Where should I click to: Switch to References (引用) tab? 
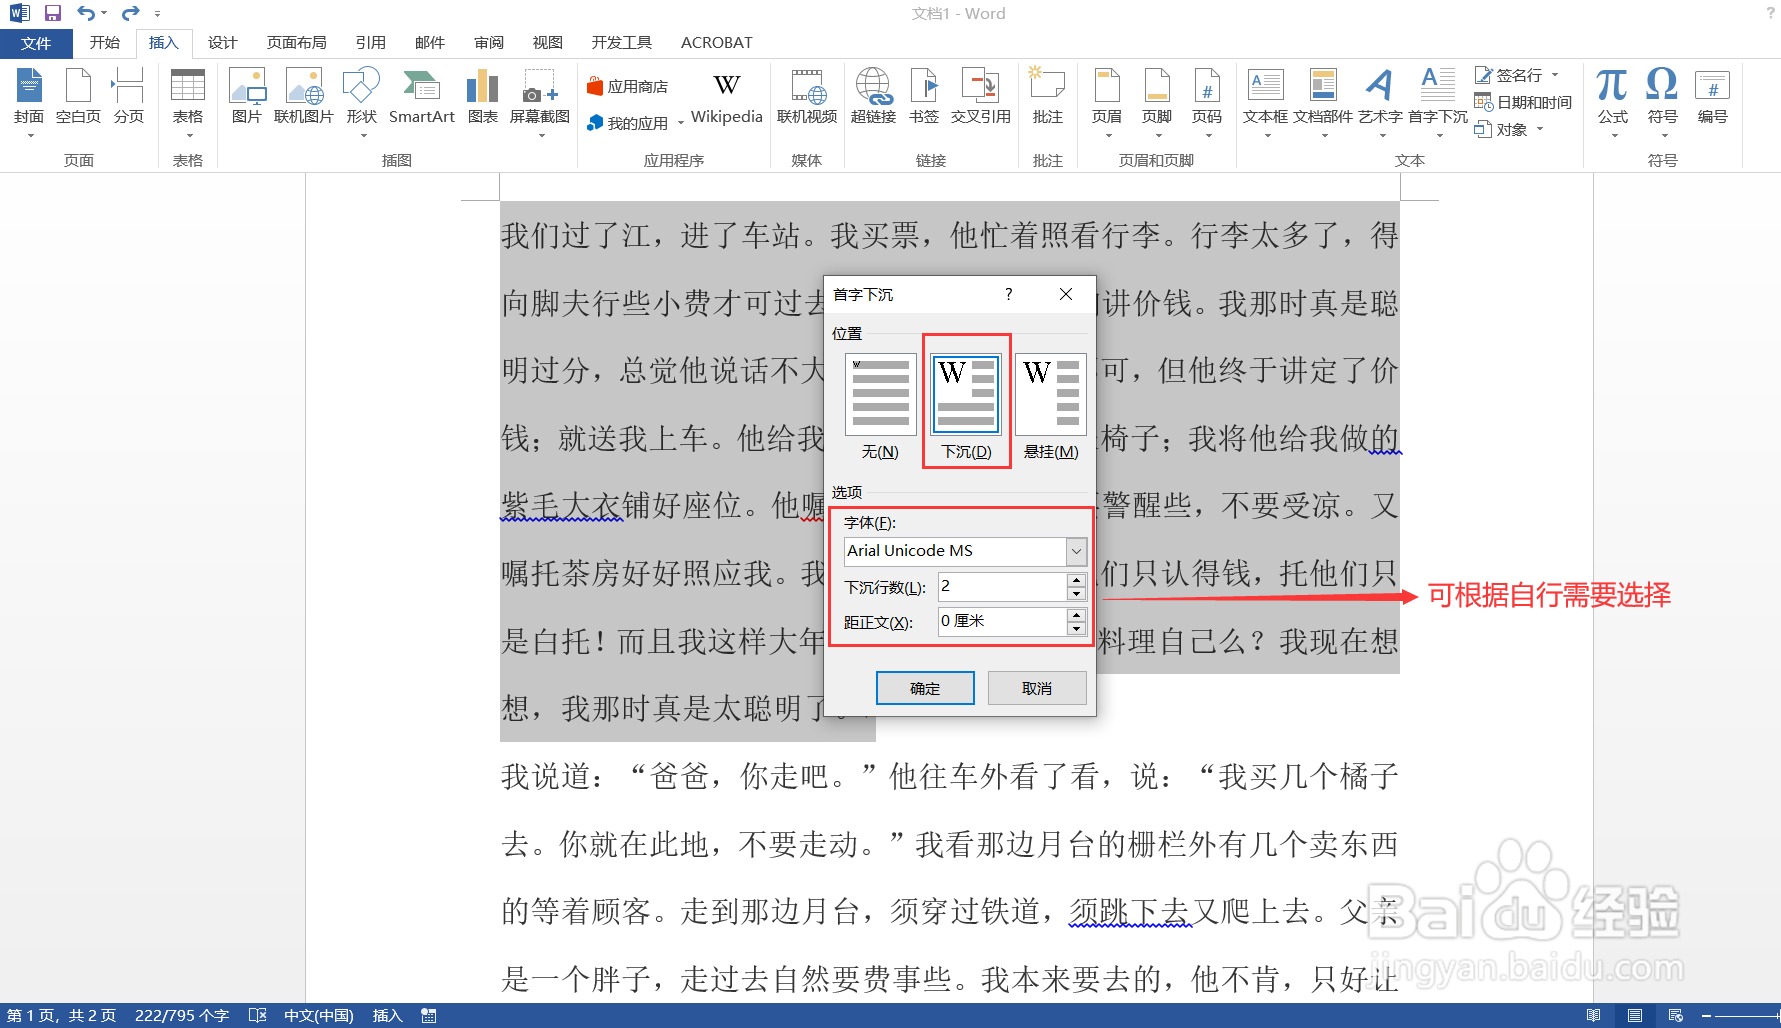click(370, 42)
